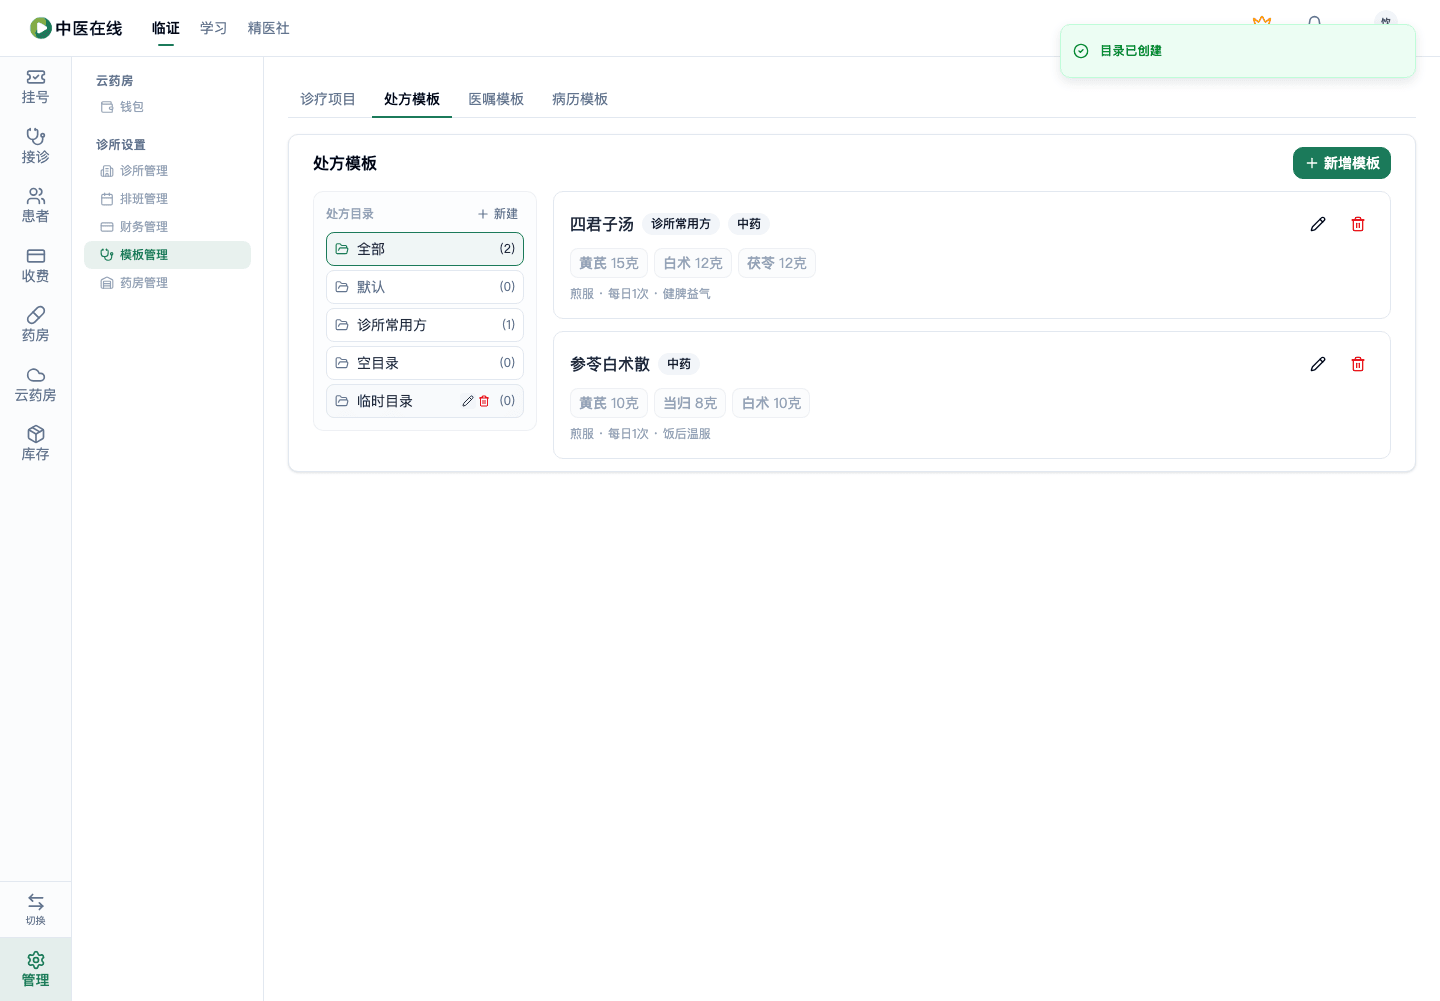Click the crown membership icon

point(1262,22)
